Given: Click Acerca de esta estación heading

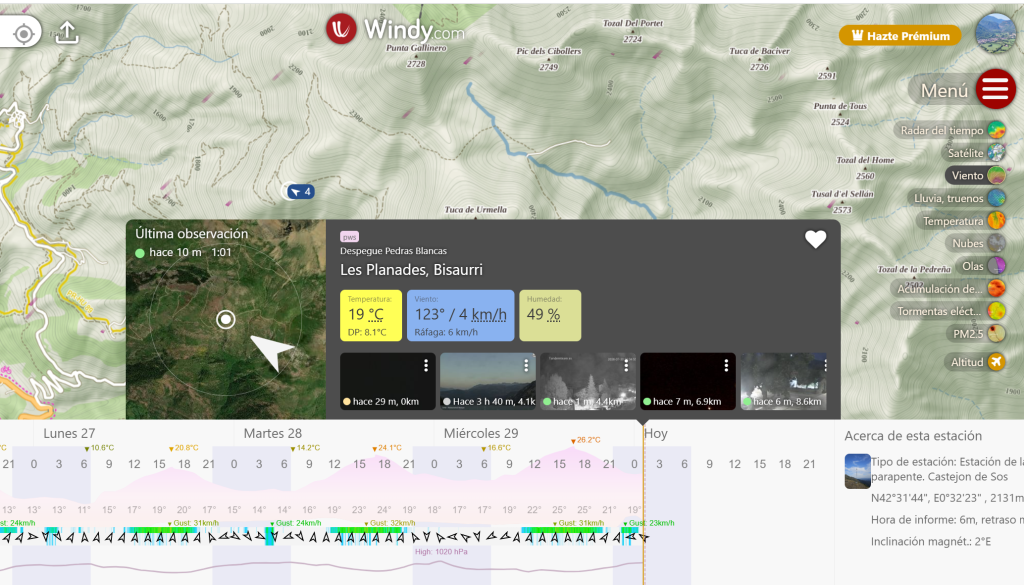Looking at the screenshot, I should 913,435.
